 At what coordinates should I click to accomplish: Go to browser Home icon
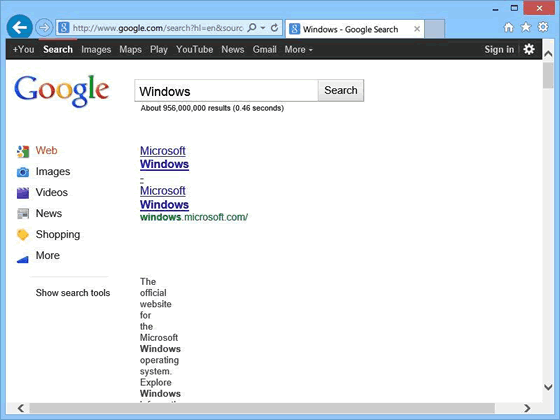point(509,27)
